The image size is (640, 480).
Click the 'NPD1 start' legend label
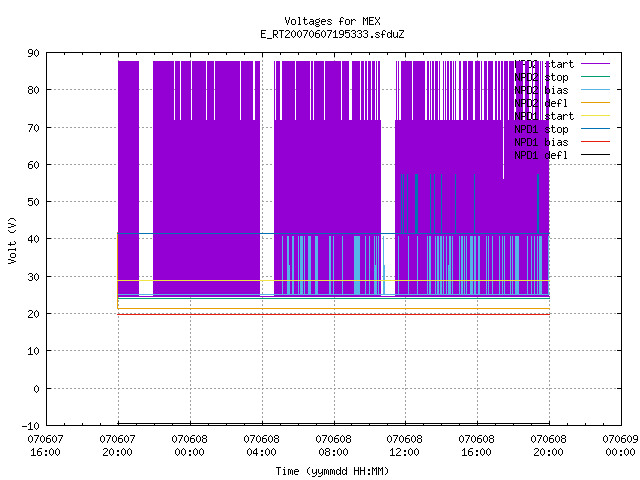tap(544, 116)
